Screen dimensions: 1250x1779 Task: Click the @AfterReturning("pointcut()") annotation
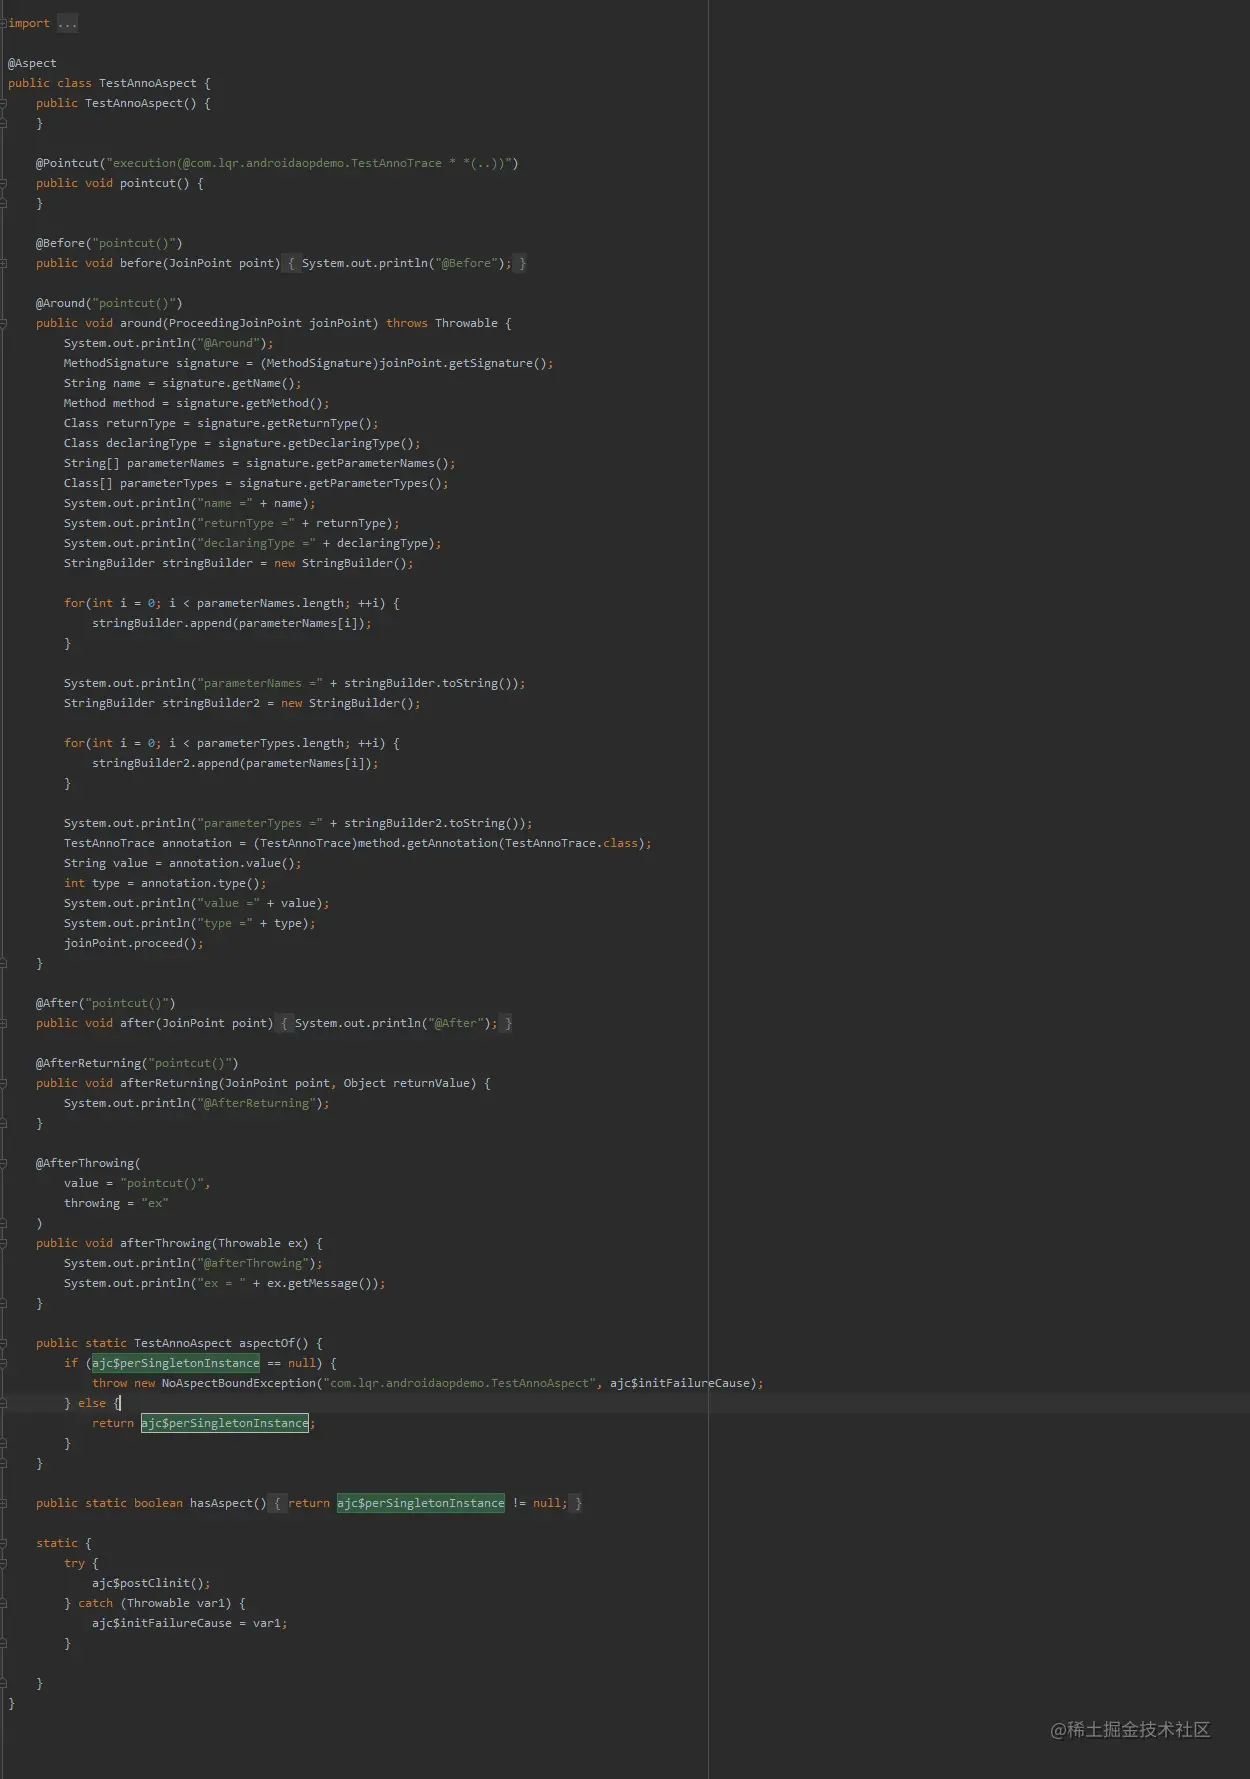[137, 1063]
